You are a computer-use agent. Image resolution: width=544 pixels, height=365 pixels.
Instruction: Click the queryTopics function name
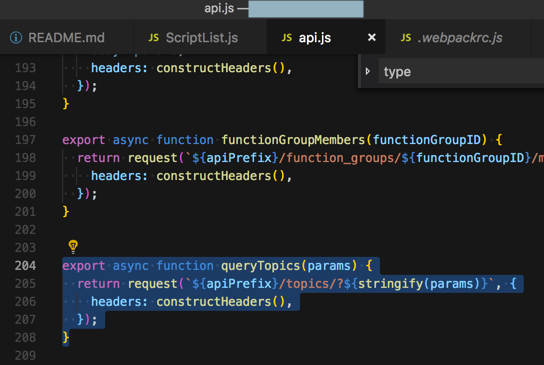click(261, 266)
